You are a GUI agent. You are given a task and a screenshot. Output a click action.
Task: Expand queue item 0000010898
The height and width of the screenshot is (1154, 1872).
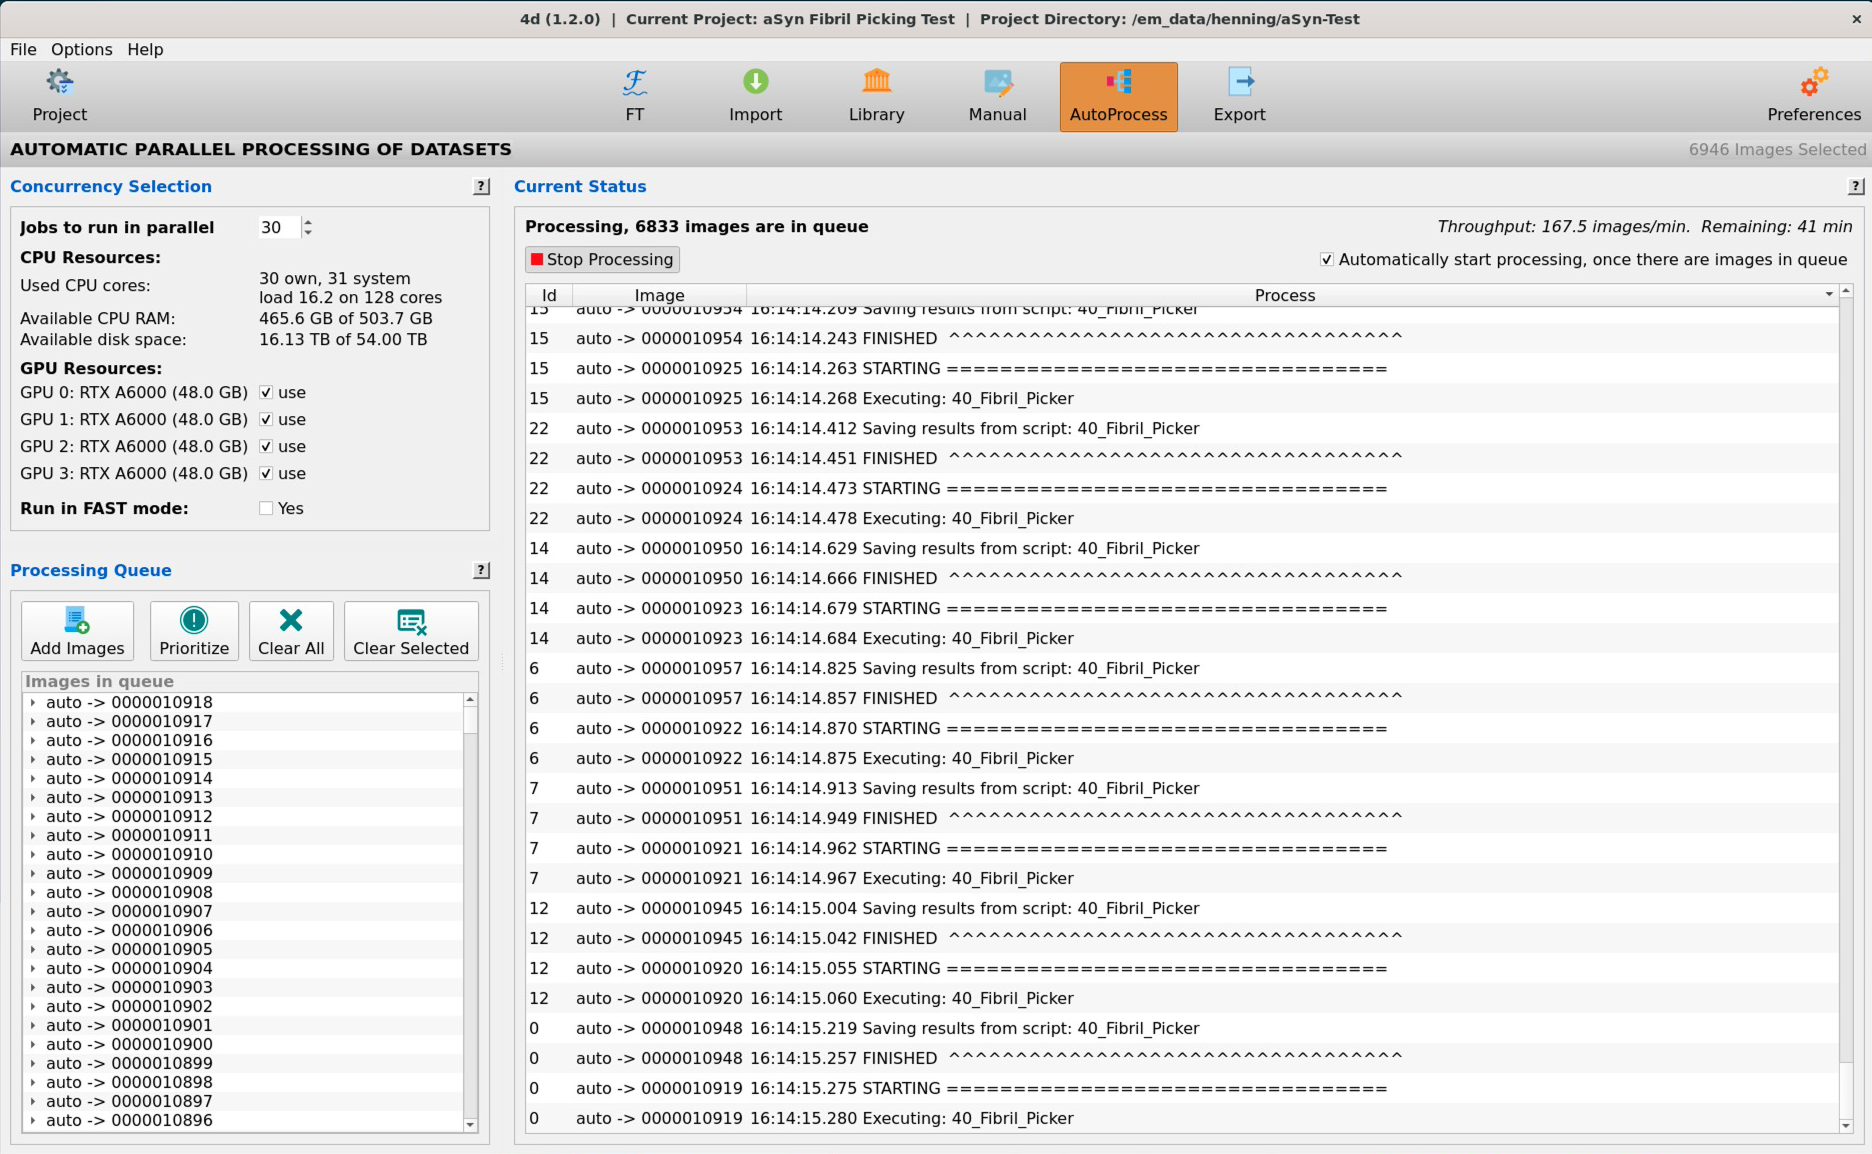coord(33,1082)
